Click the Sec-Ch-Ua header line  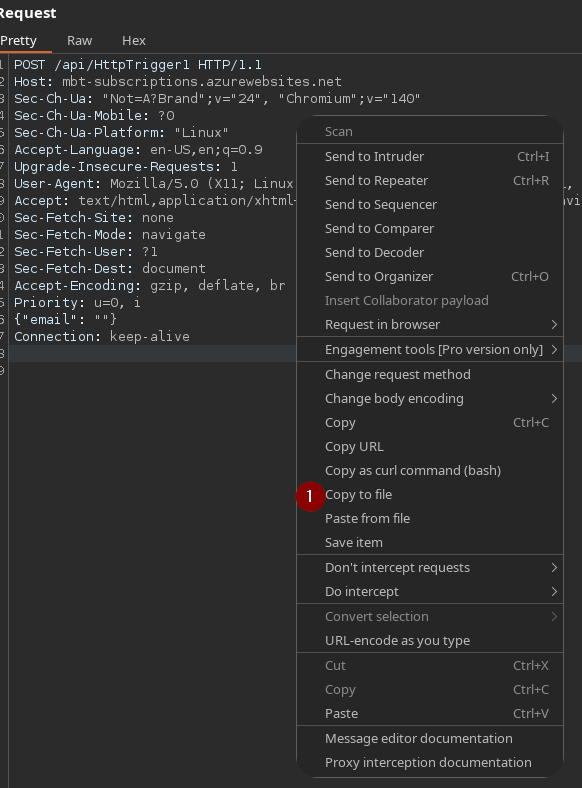(x=217, y=98)
